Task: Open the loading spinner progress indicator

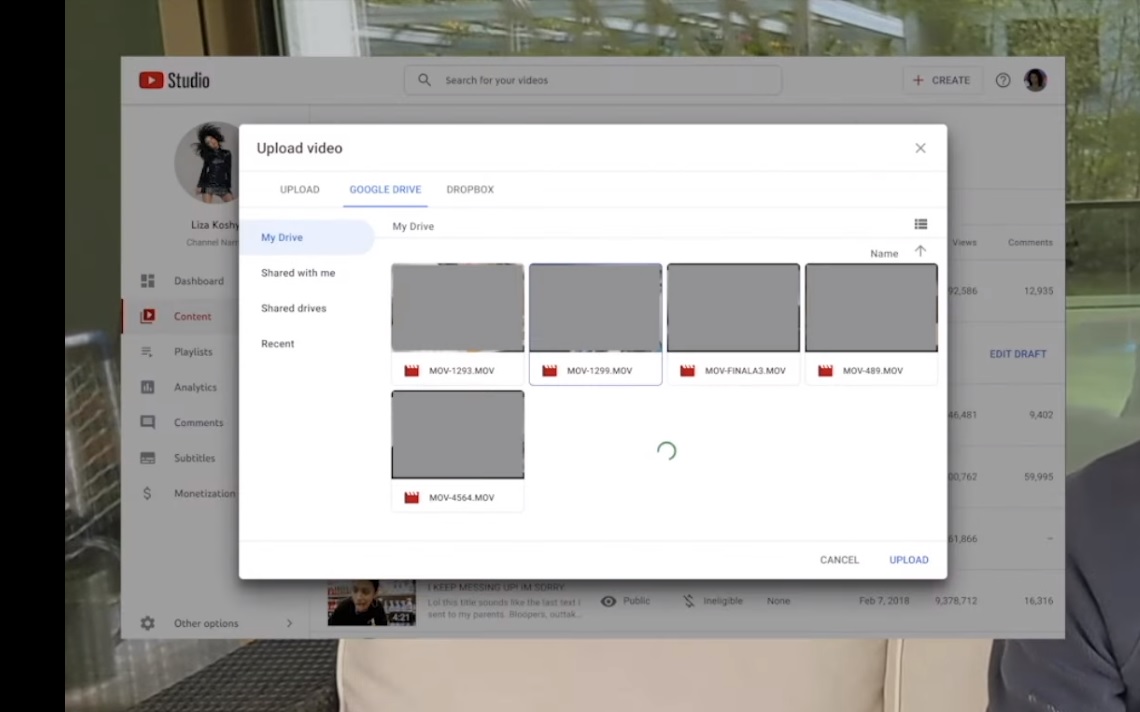Action: tap(667, 451)
